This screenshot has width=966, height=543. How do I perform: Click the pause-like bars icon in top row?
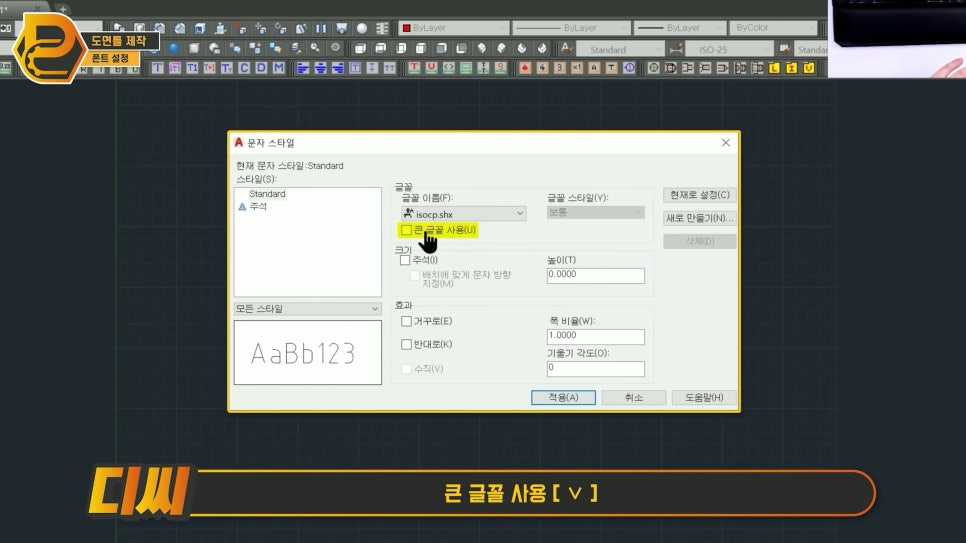coord(321,28)
